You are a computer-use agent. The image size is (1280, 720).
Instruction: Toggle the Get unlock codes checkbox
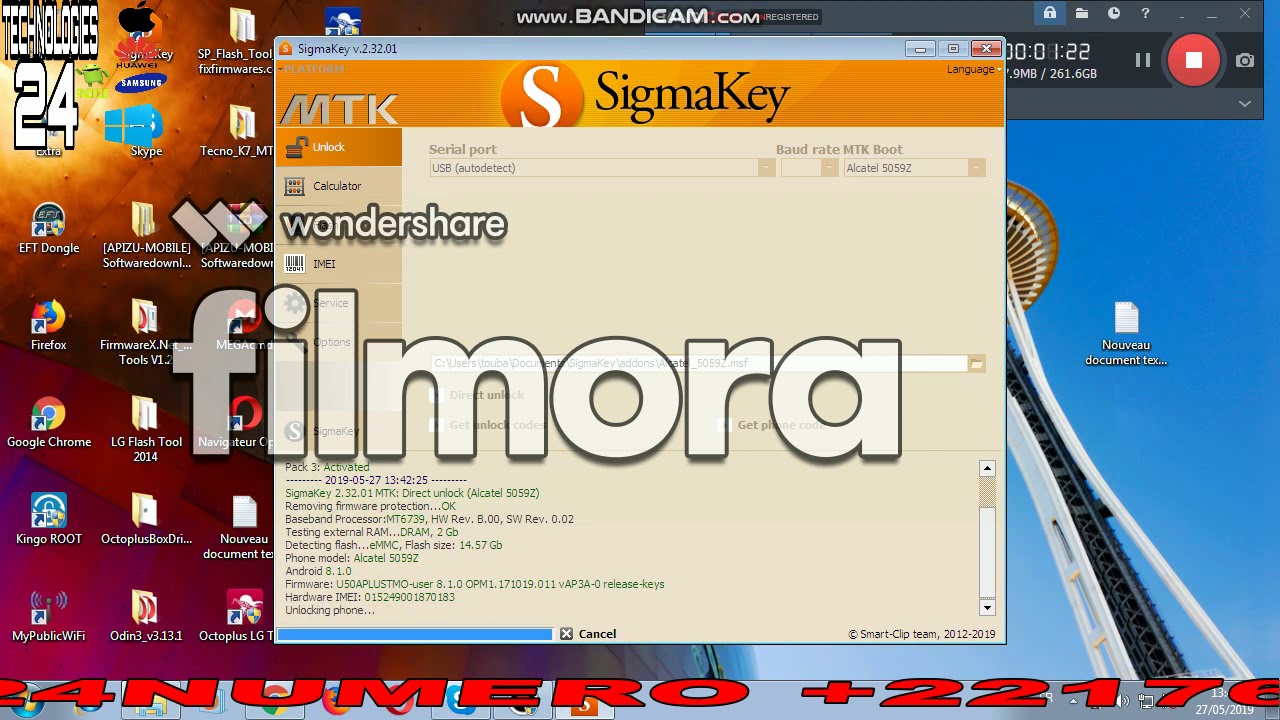436,425
